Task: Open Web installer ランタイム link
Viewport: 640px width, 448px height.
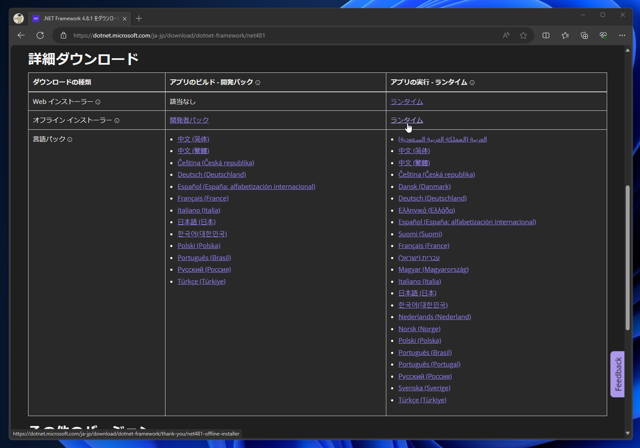Action: (x=407, y=101)
